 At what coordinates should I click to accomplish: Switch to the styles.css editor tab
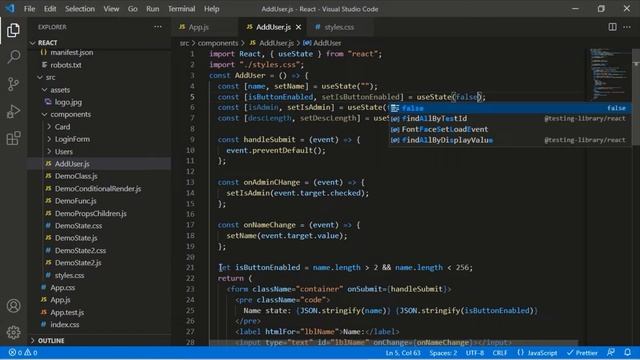(339, 27)
